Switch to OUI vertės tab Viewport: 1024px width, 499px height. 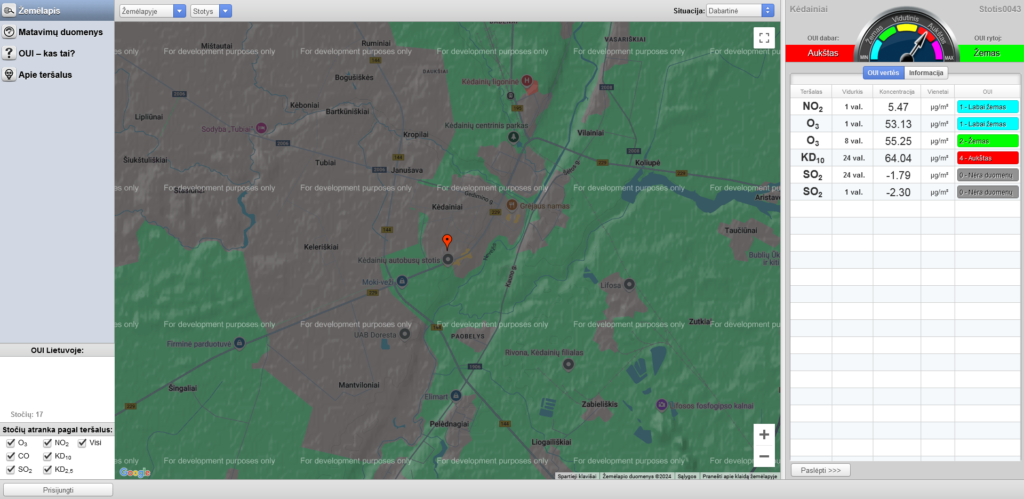884,72
